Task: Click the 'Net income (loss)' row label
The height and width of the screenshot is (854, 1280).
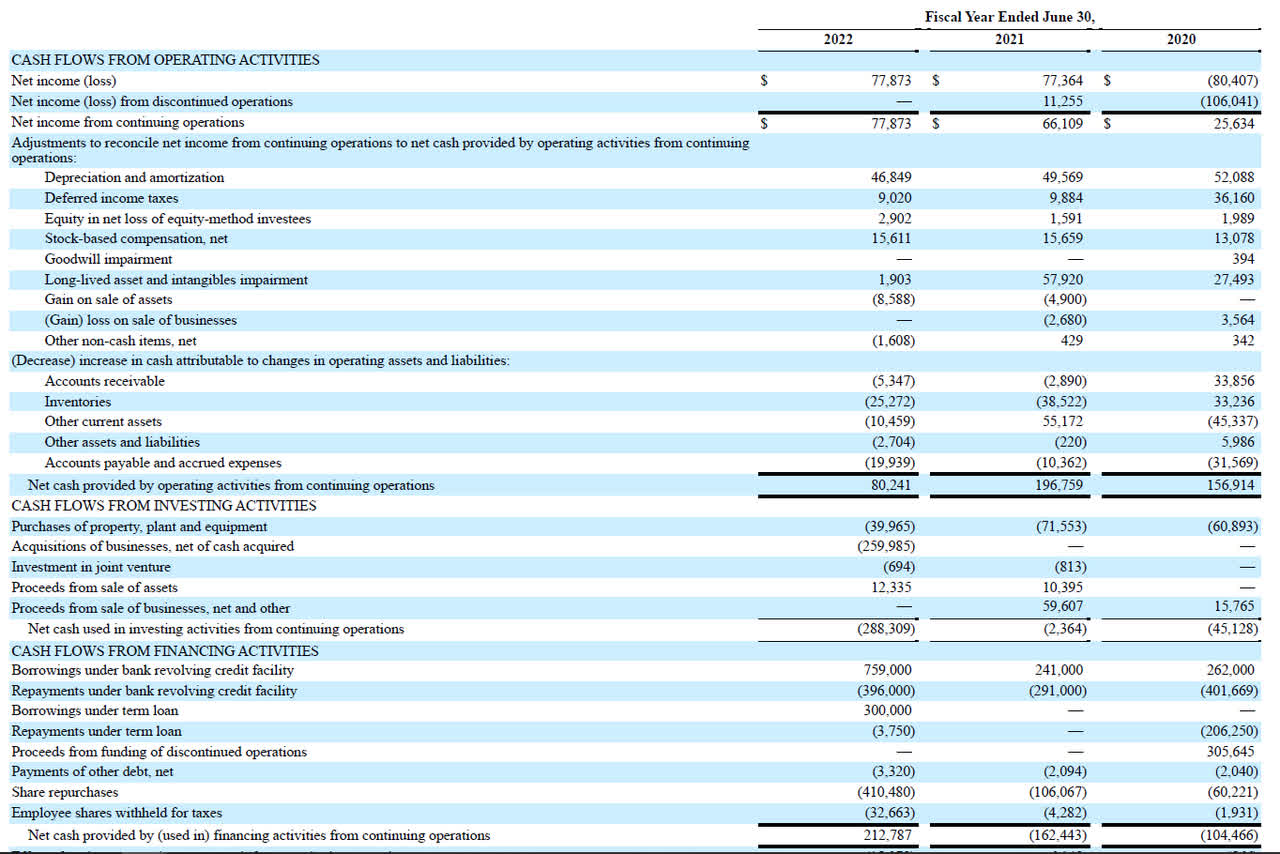Action: (63, 81)
